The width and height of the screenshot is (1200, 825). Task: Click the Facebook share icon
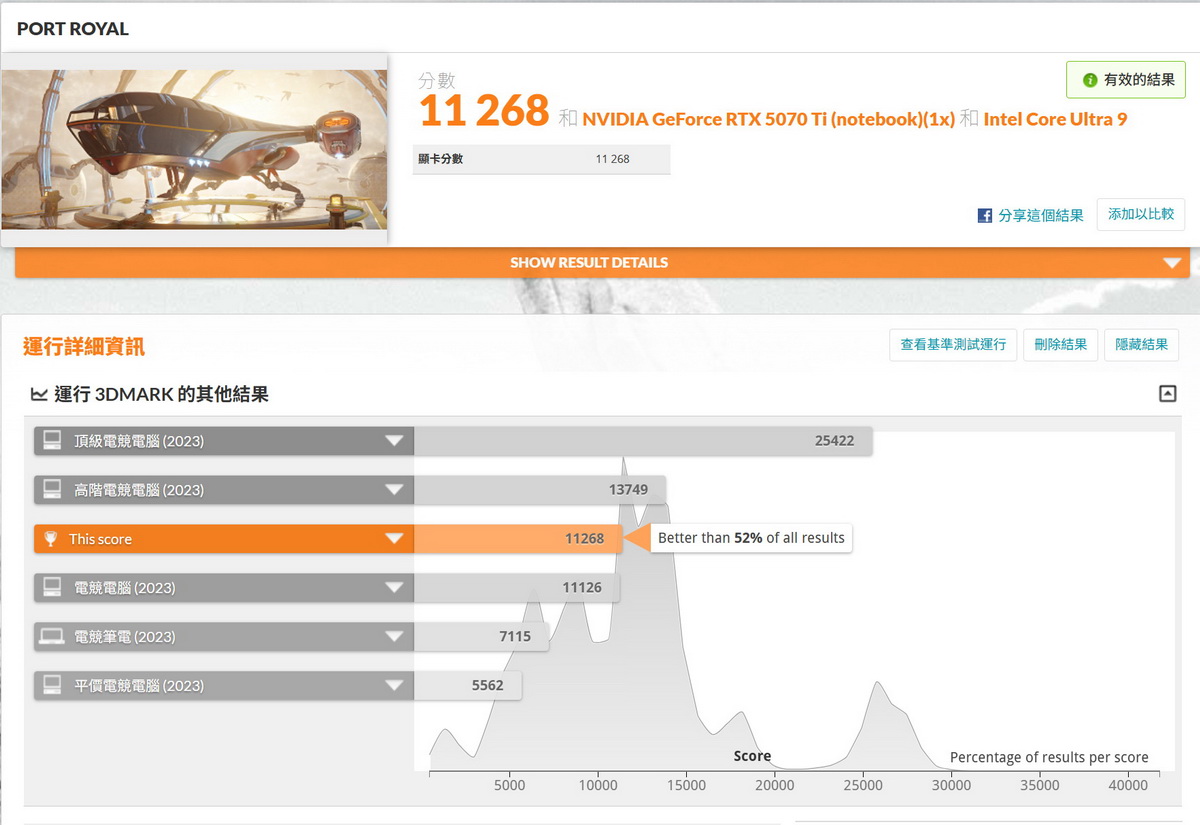985,215
